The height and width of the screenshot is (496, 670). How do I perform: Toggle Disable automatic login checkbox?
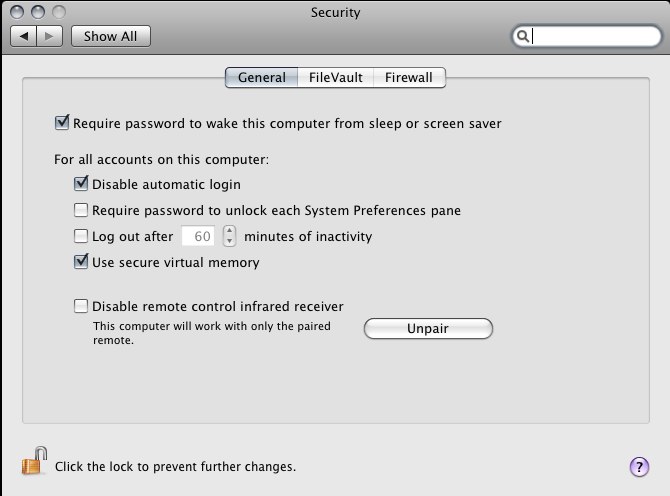[81, 184]
